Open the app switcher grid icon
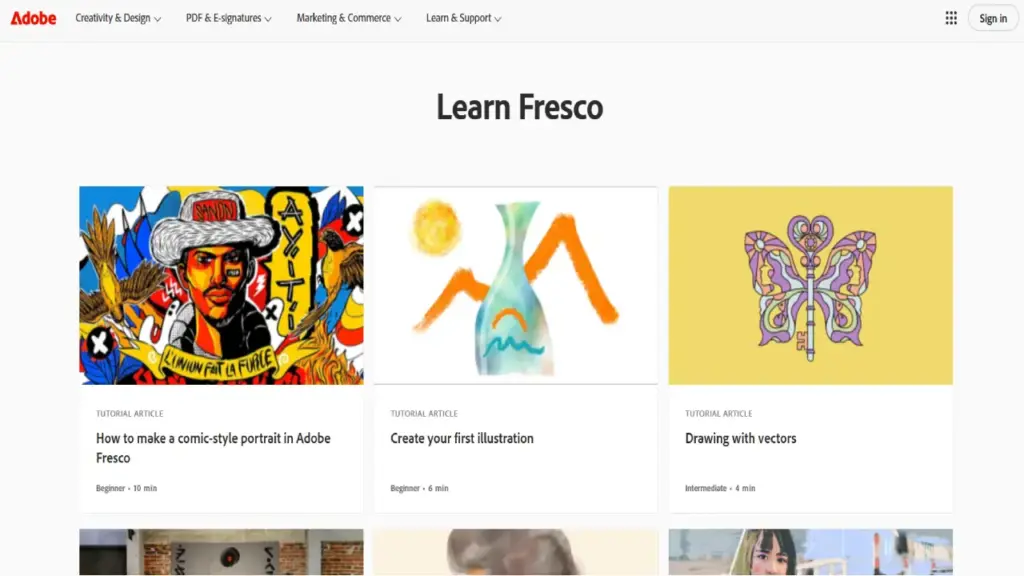Viewport: 1024px width, 576px height. (950, 17)
